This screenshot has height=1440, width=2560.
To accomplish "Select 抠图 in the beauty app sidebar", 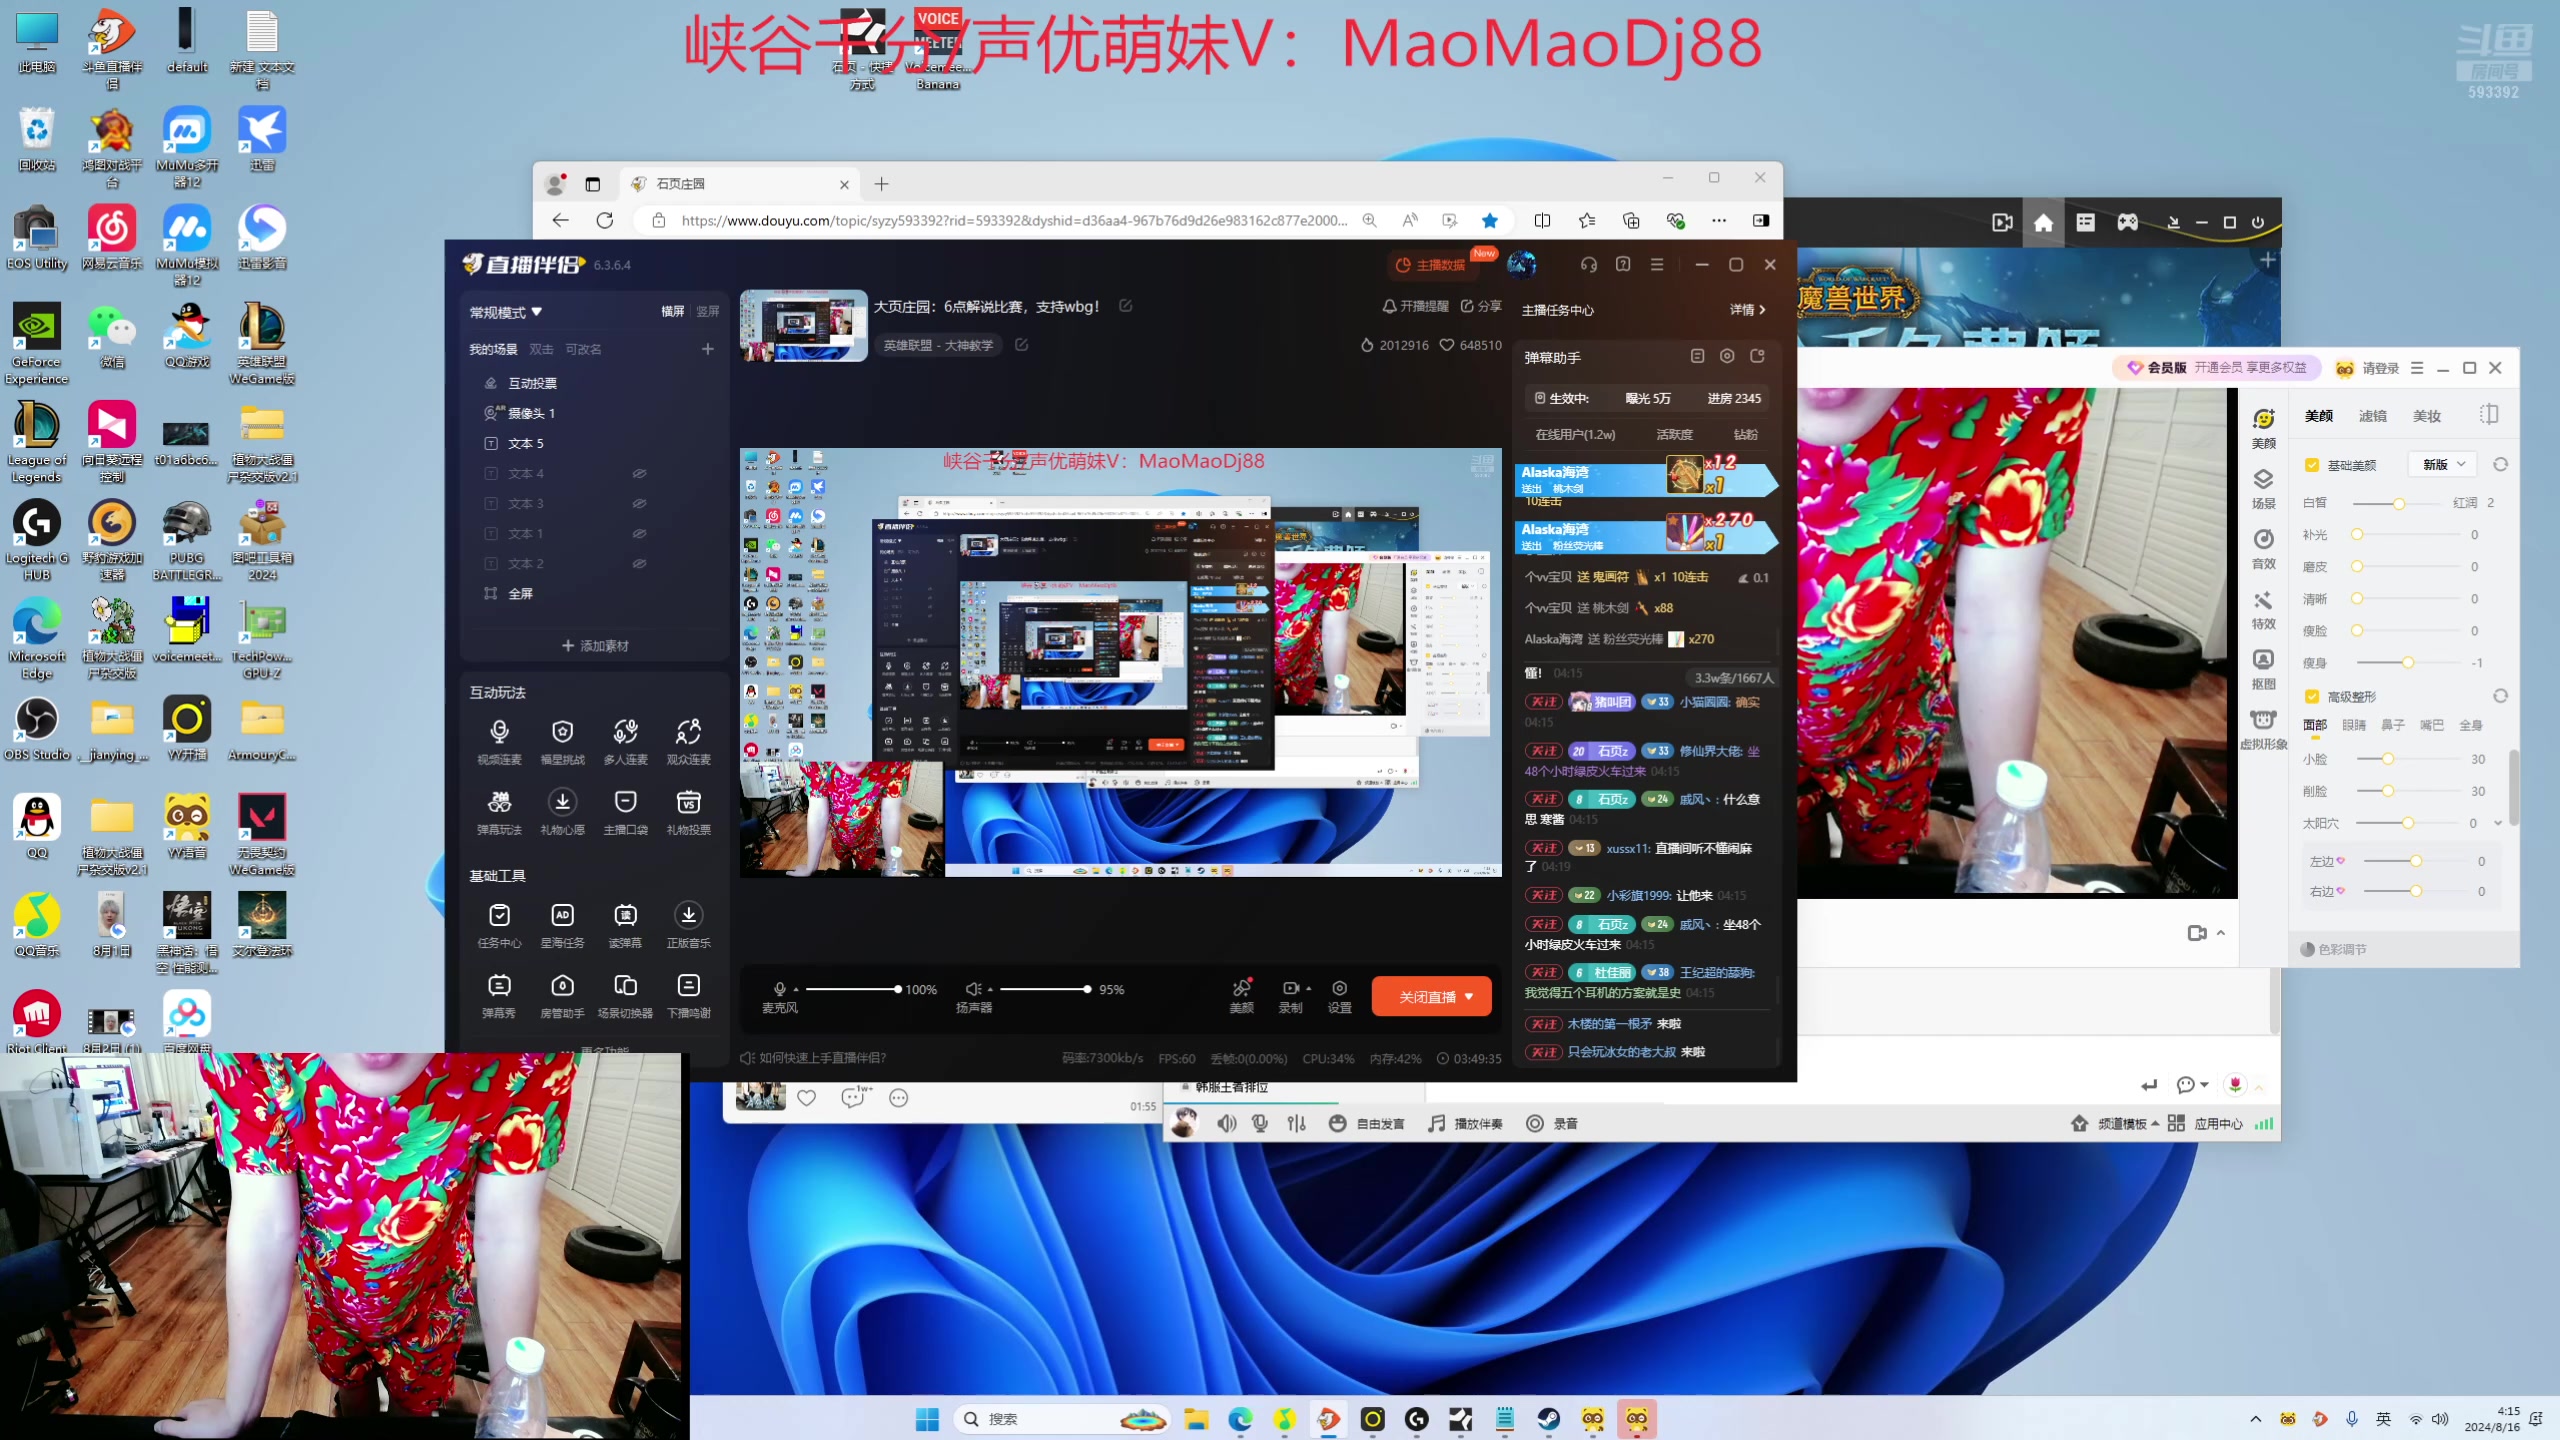I will coord(2263,669).
